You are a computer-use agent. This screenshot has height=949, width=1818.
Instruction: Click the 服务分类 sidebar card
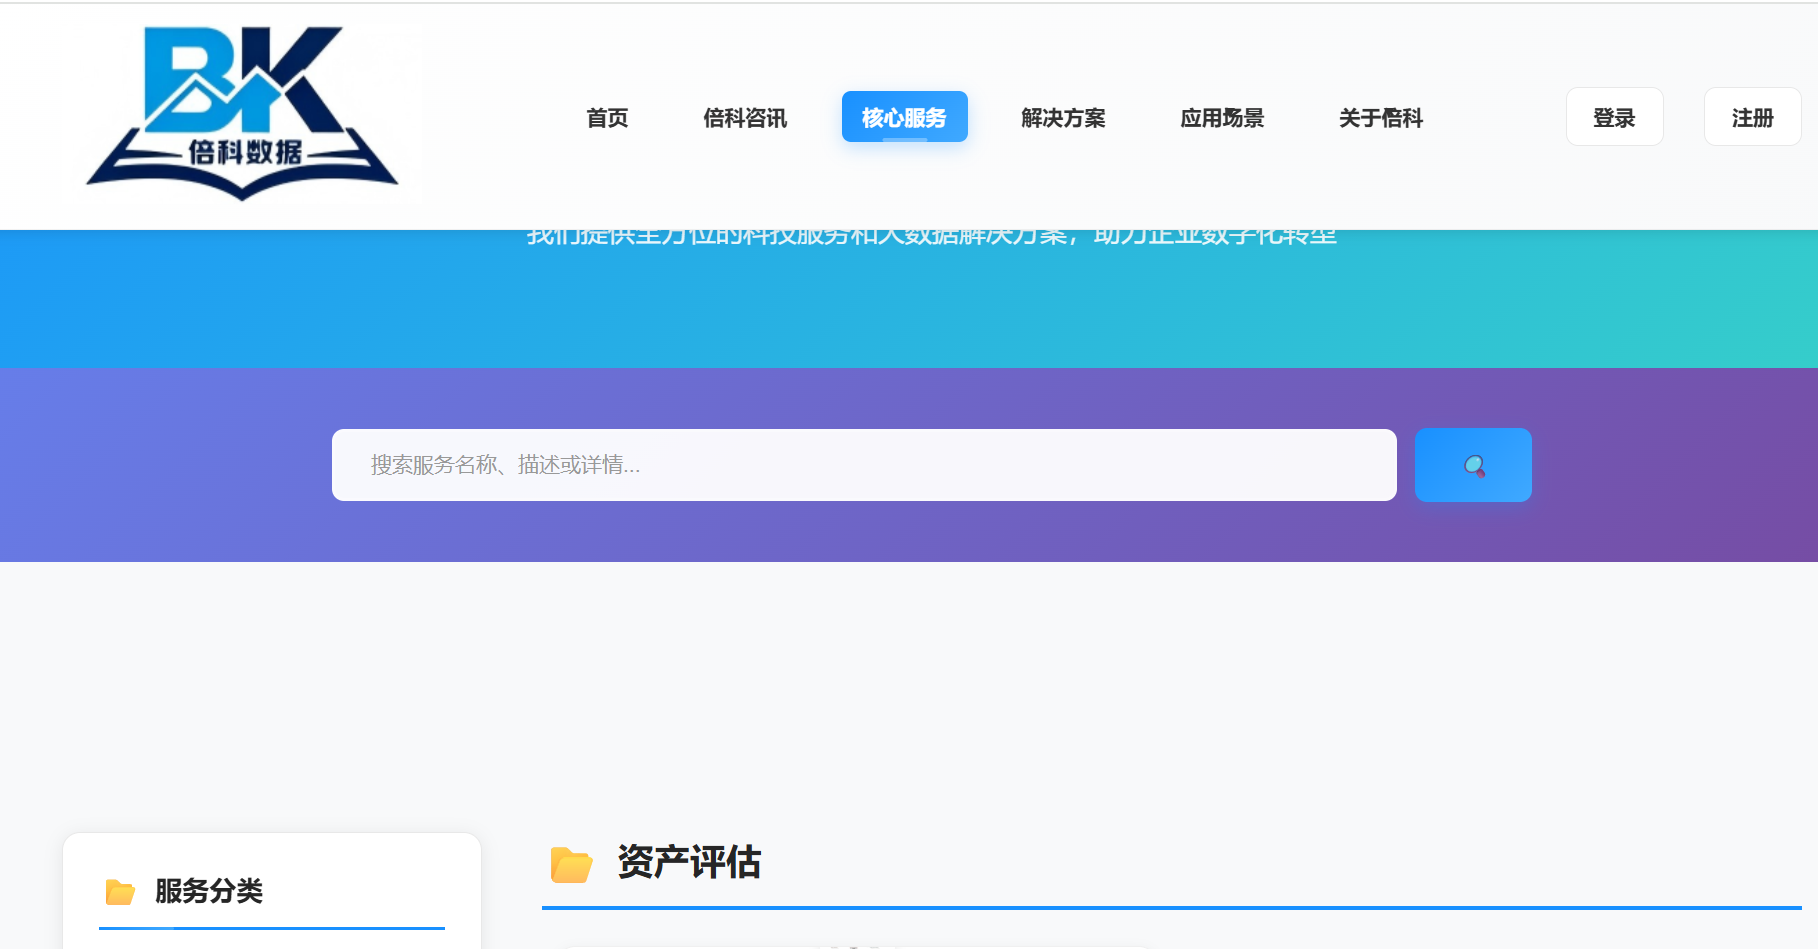pos(272,891)
